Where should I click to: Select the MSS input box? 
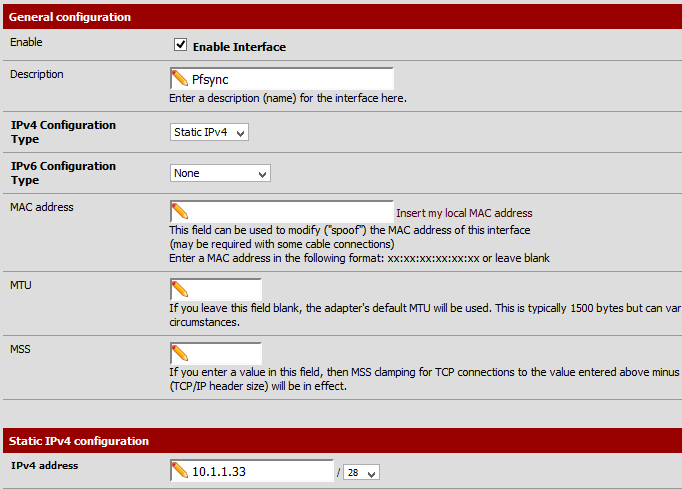pos(225,353)
